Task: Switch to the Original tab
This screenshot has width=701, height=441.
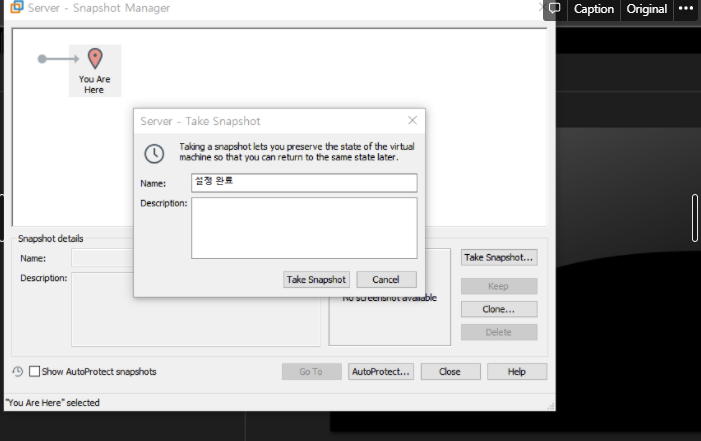Action: 646,9
